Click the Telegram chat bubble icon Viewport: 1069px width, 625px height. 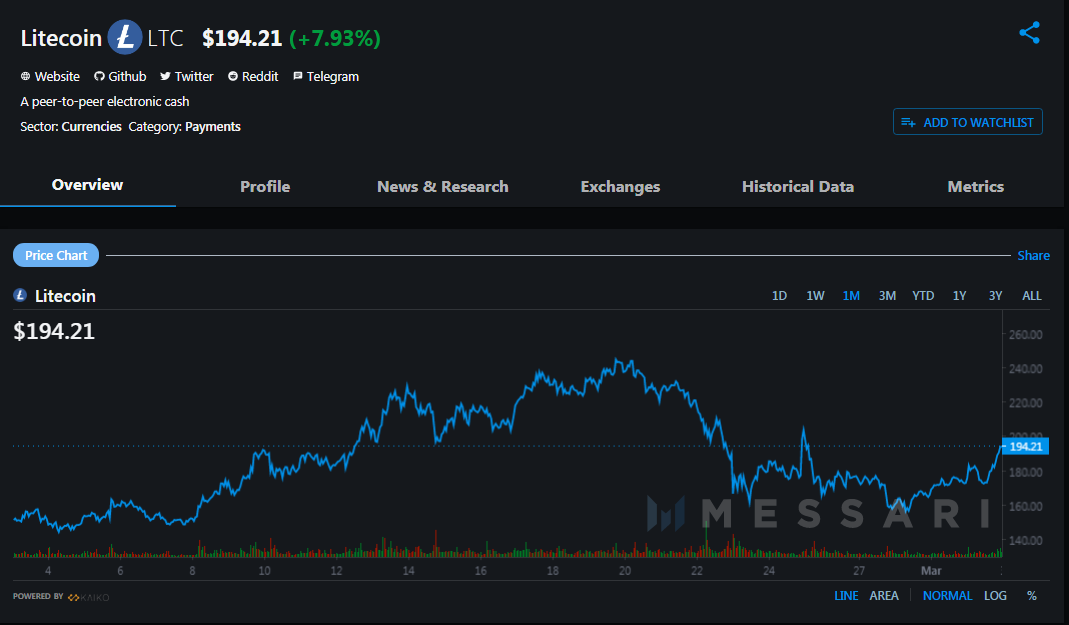point(298,76)
